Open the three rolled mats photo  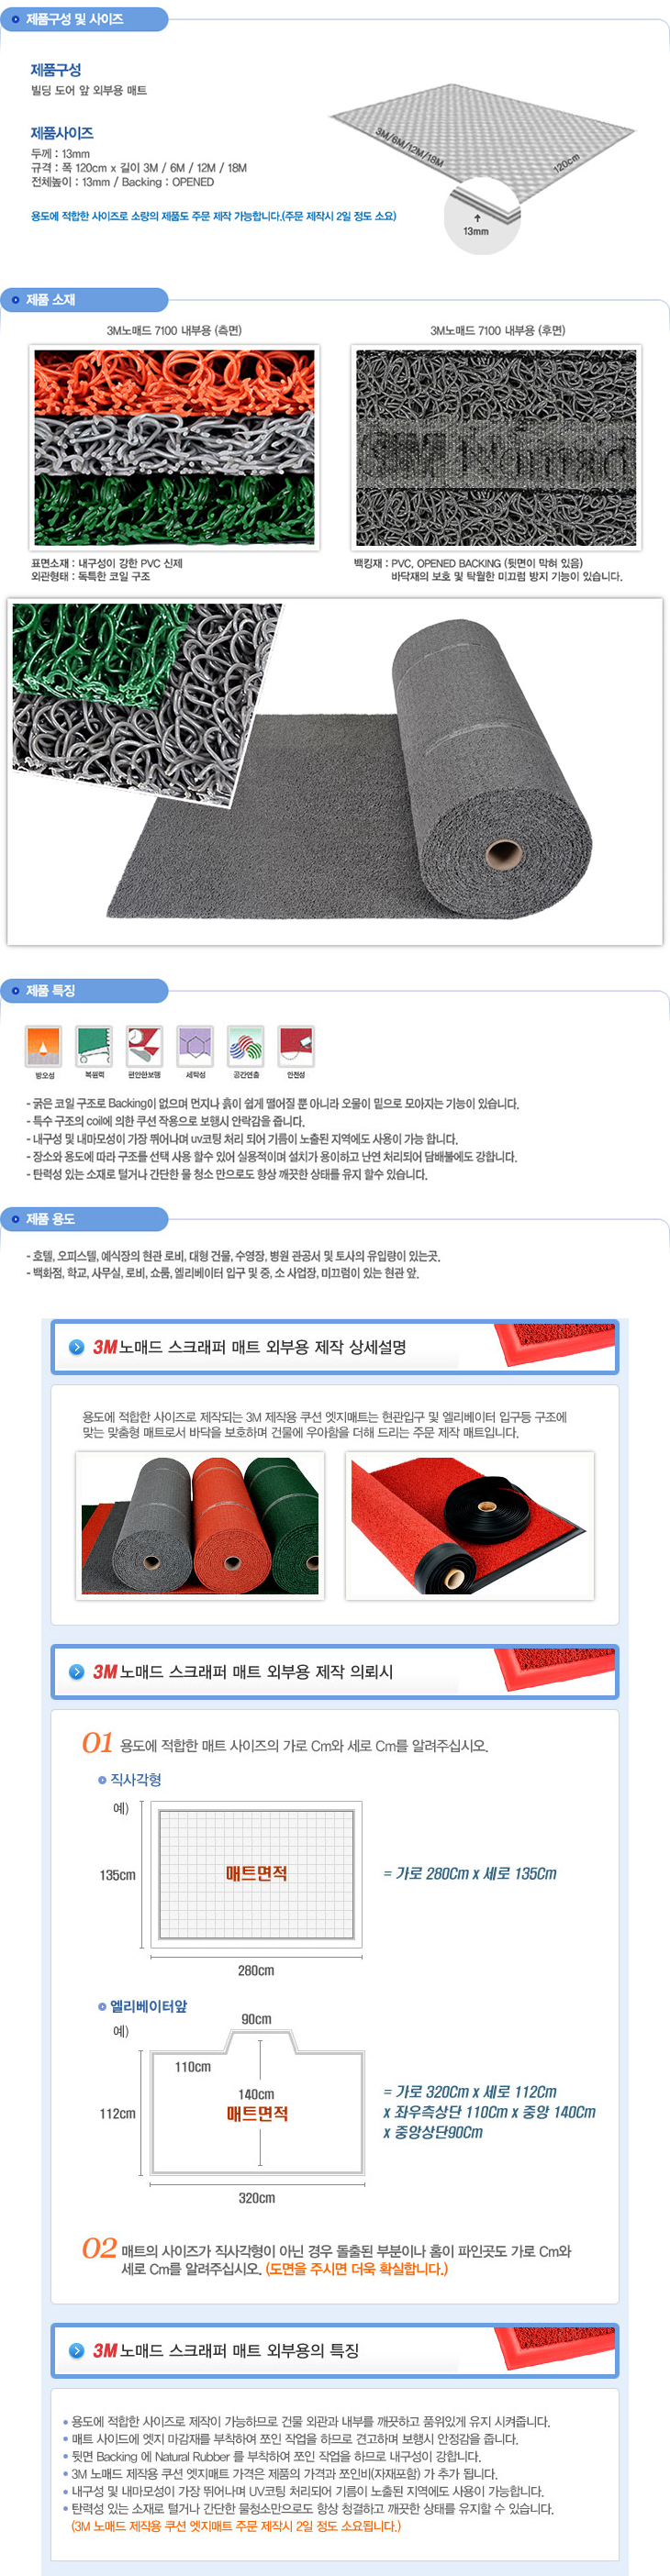(200, 1525)
